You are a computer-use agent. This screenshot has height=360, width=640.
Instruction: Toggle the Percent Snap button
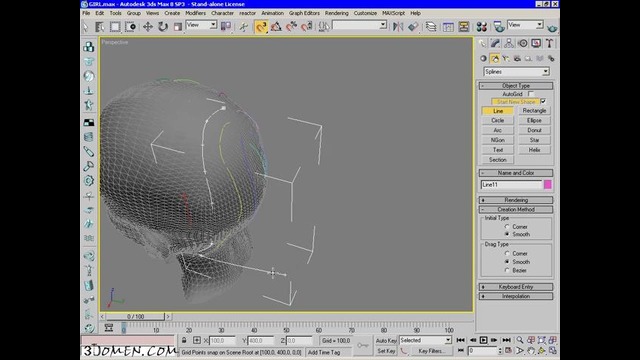pyautogui.click(x=291, y=27)
